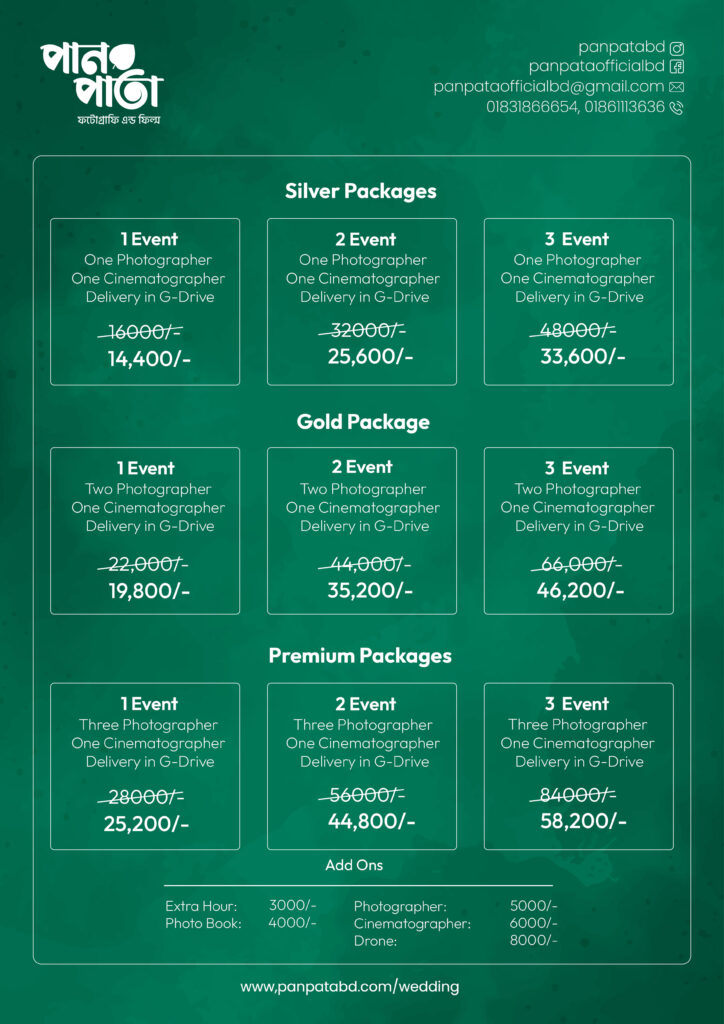The image size is (724, 1024).
Task: Choose the Gold 2 Event package heading
Action: click(x=363, y=467)
